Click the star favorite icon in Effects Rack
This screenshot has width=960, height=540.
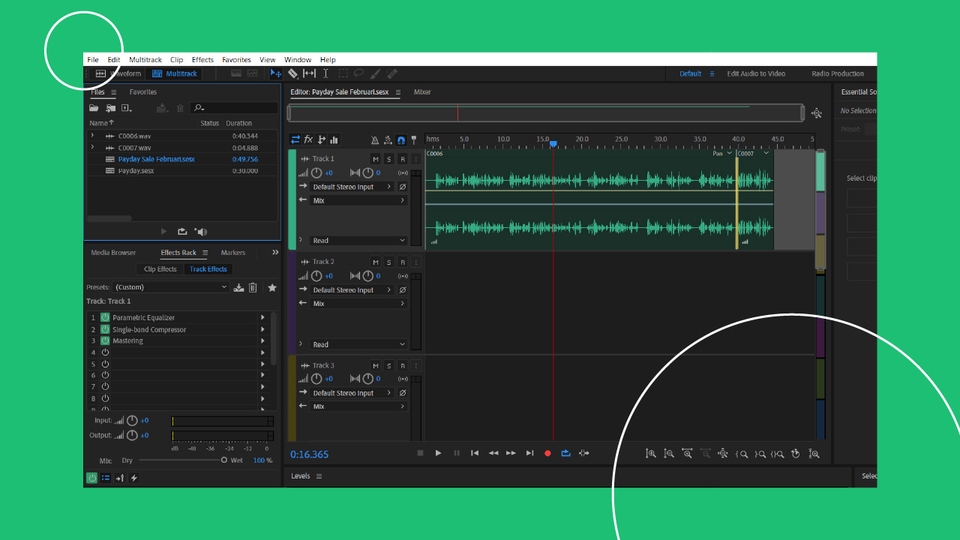[272, 287]
